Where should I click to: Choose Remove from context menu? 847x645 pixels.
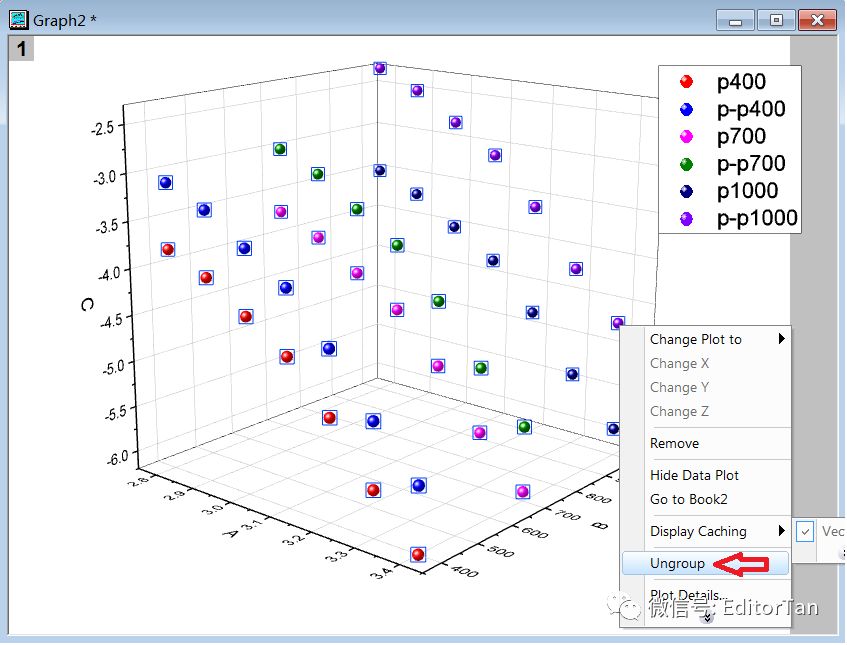705,444
